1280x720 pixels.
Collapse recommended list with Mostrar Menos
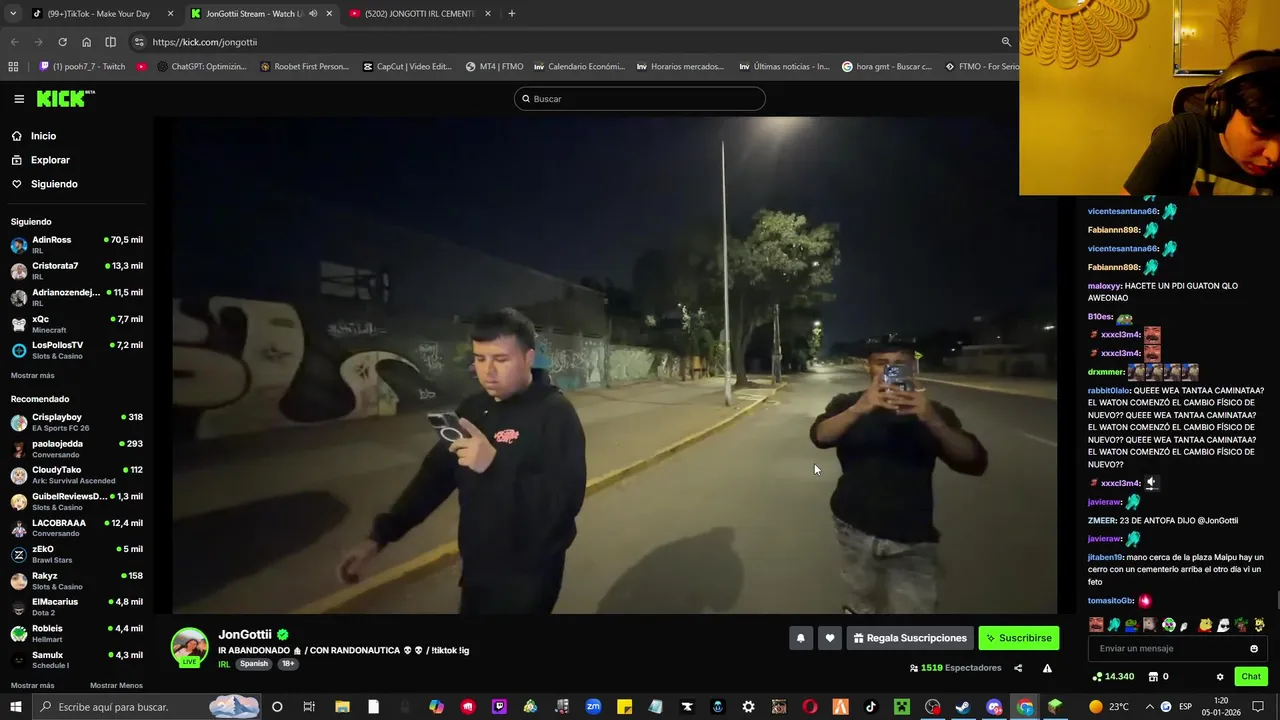coord(116,686)
